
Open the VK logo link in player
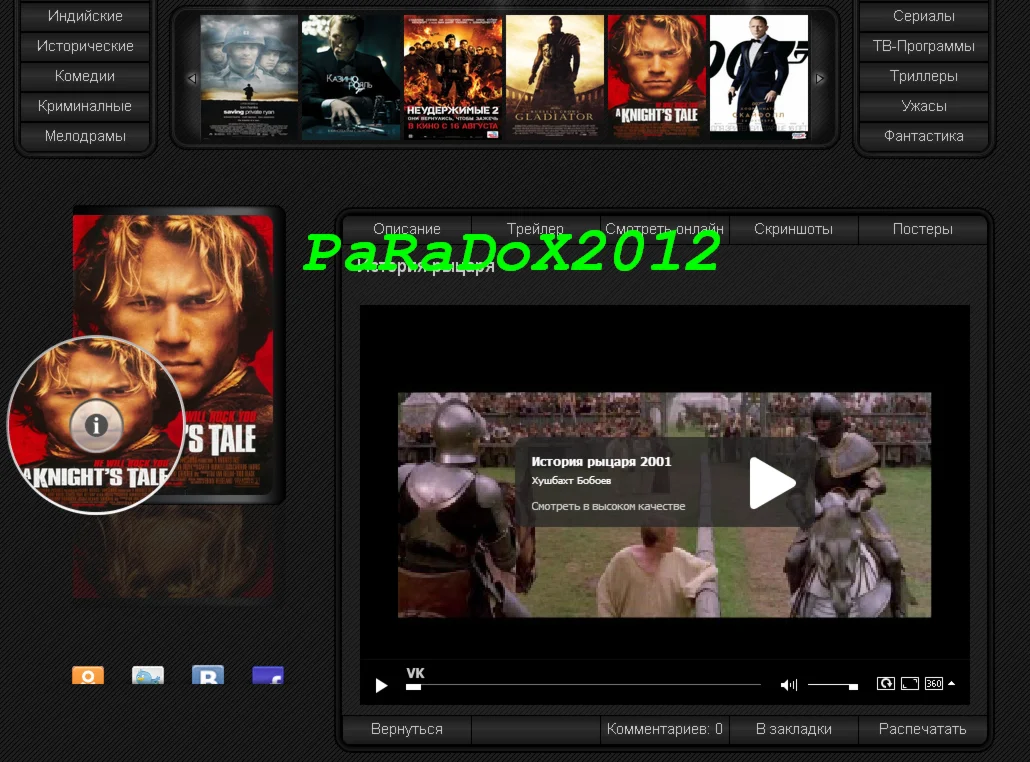click(x=415, y=673)
